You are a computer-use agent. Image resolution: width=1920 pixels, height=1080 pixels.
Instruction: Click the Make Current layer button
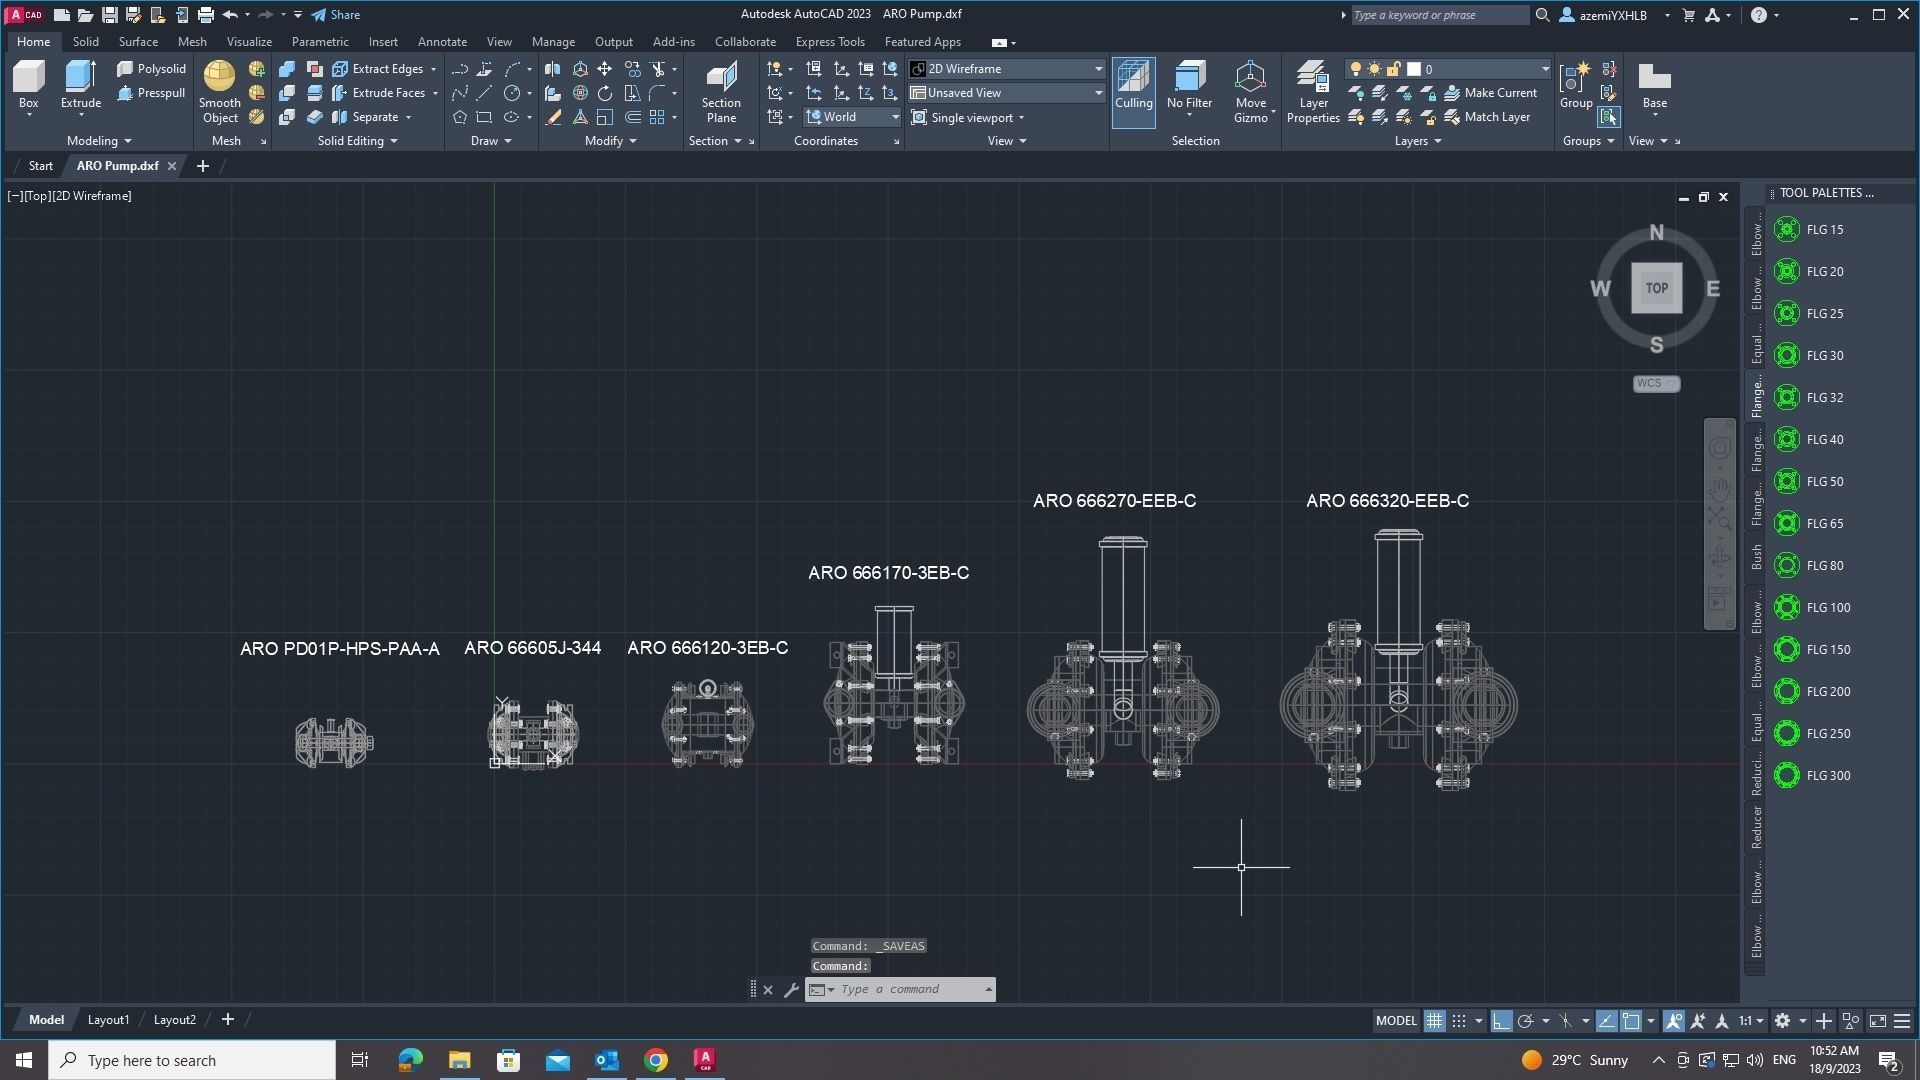click(1490, 93)
